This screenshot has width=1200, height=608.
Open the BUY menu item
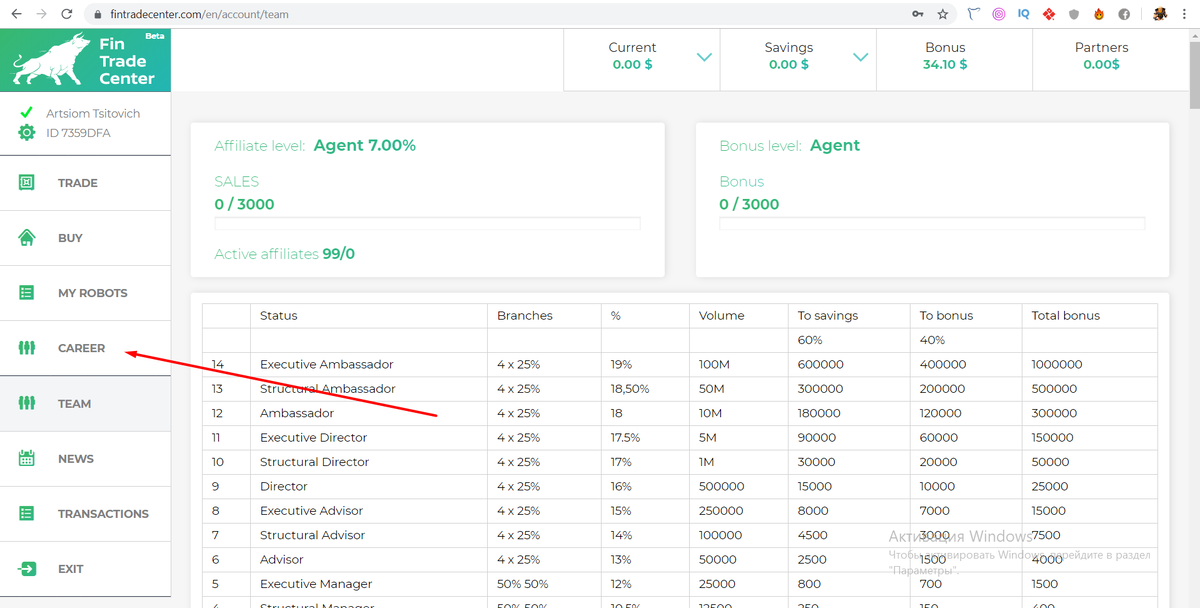click(x=85, y=238)
